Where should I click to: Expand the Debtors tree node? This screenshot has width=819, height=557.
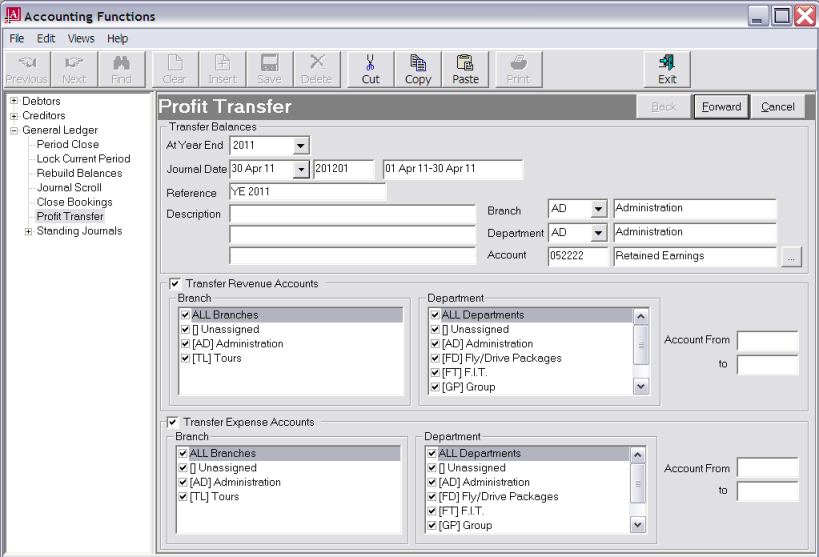14,102
